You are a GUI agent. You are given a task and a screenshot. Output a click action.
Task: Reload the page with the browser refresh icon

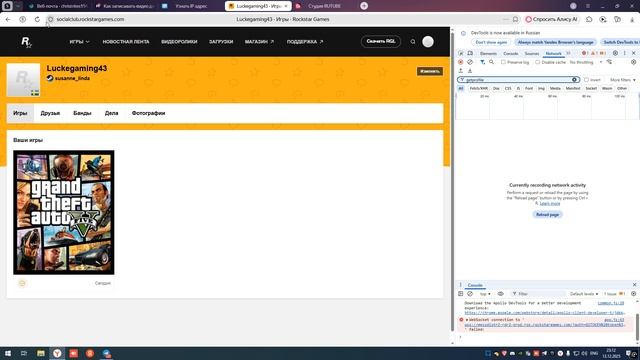(37, 19)
